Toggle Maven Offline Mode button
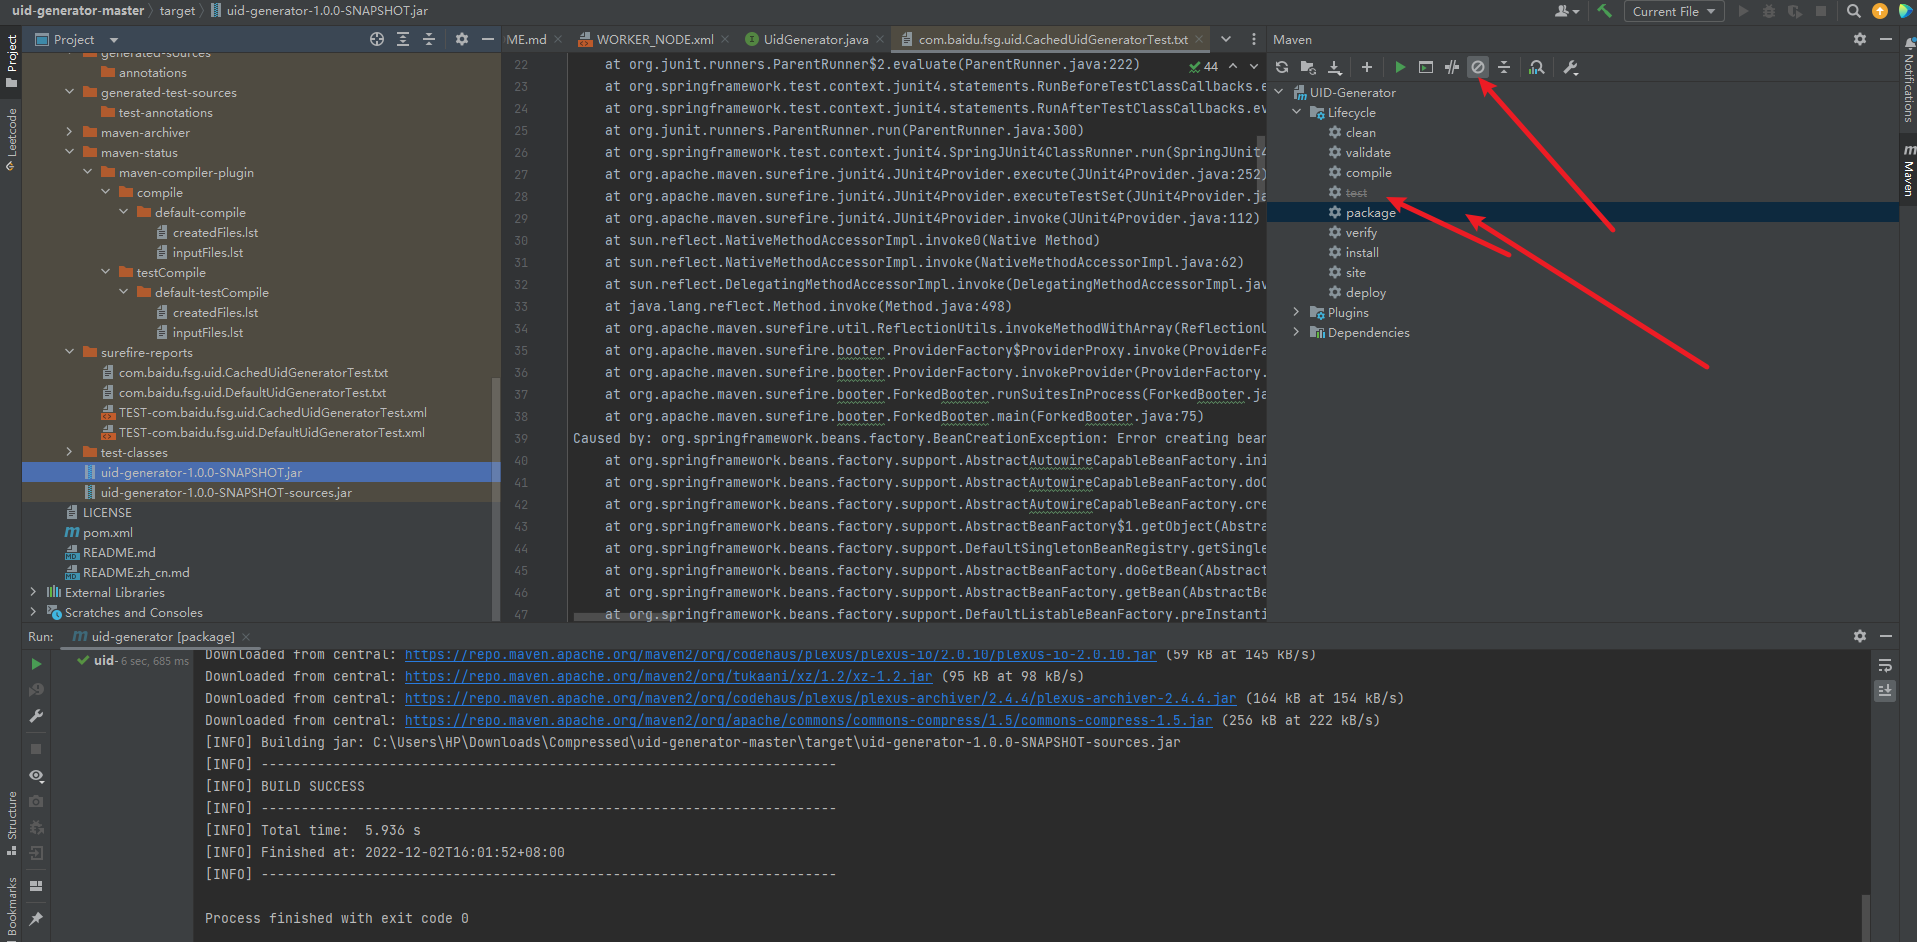The height and width of the screenshot is (942, 1917). point(1452,68)
